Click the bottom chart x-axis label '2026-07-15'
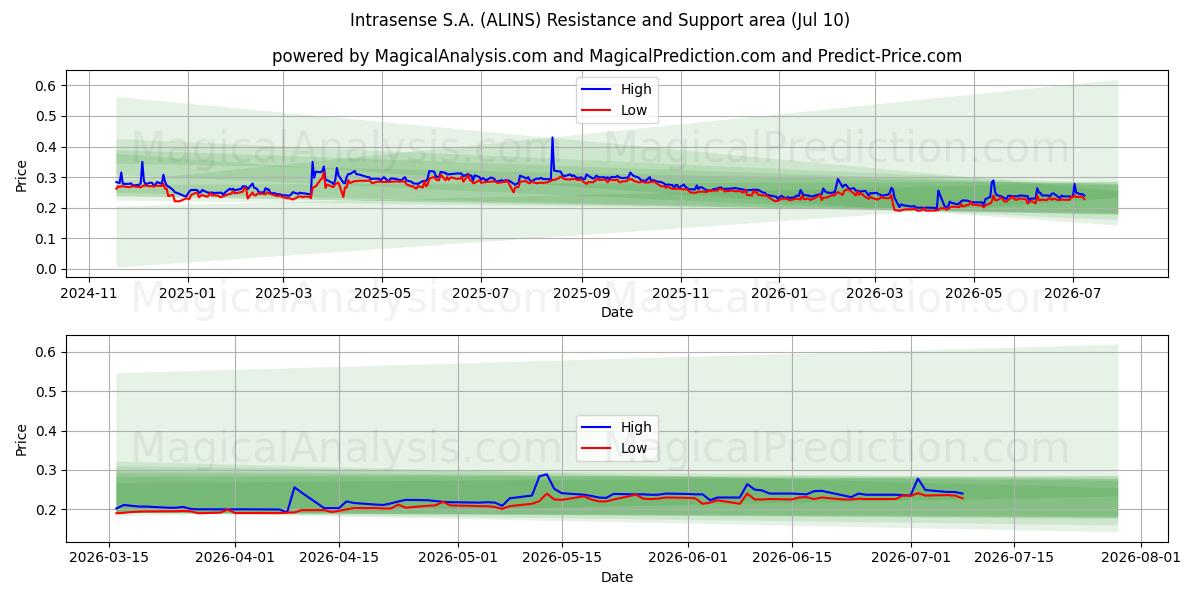1200x600 pixels. [1015, 559]
